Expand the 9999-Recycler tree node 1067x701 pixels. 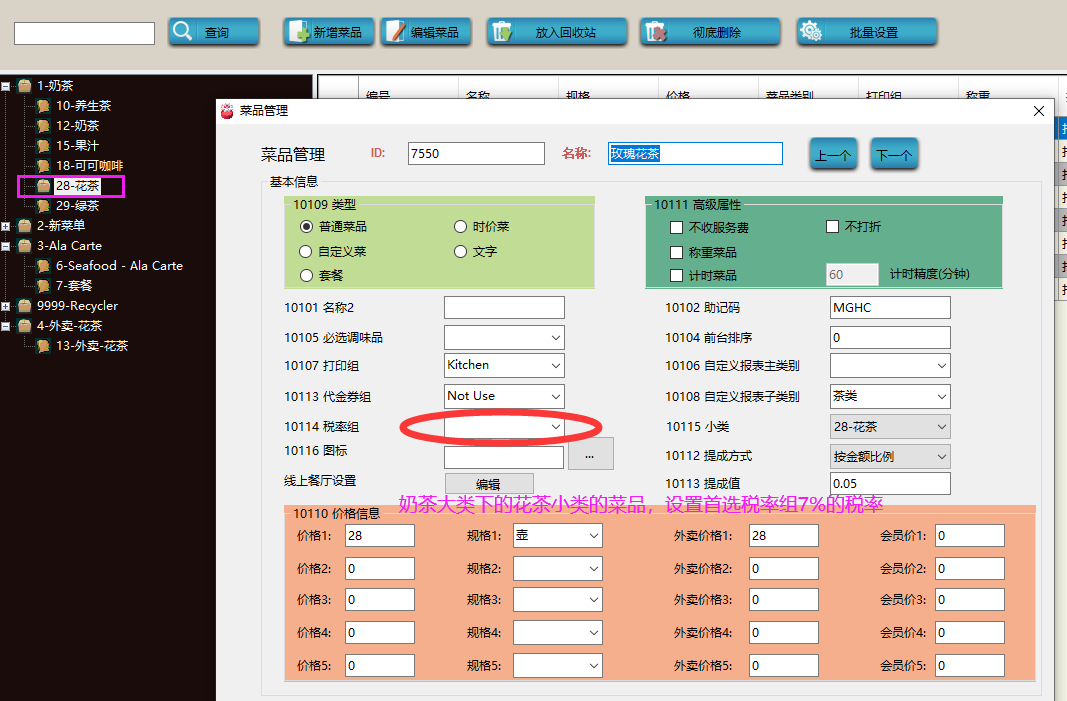pos(5,306)
